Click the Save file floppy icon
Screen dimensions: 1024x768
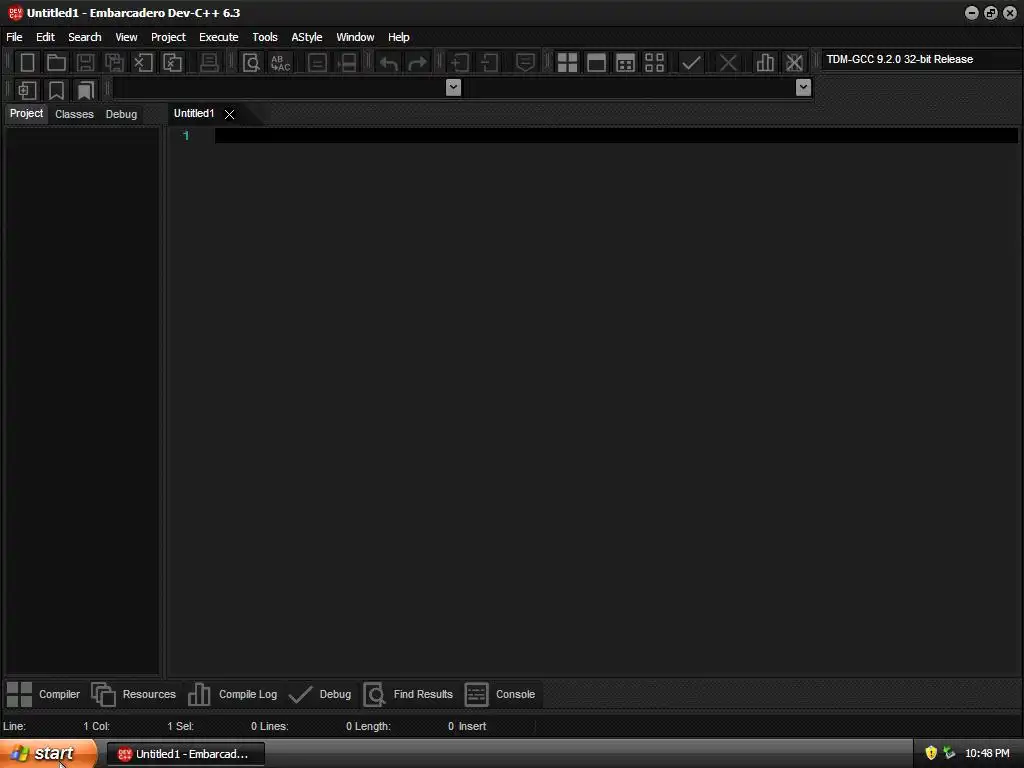pos(85,63)
